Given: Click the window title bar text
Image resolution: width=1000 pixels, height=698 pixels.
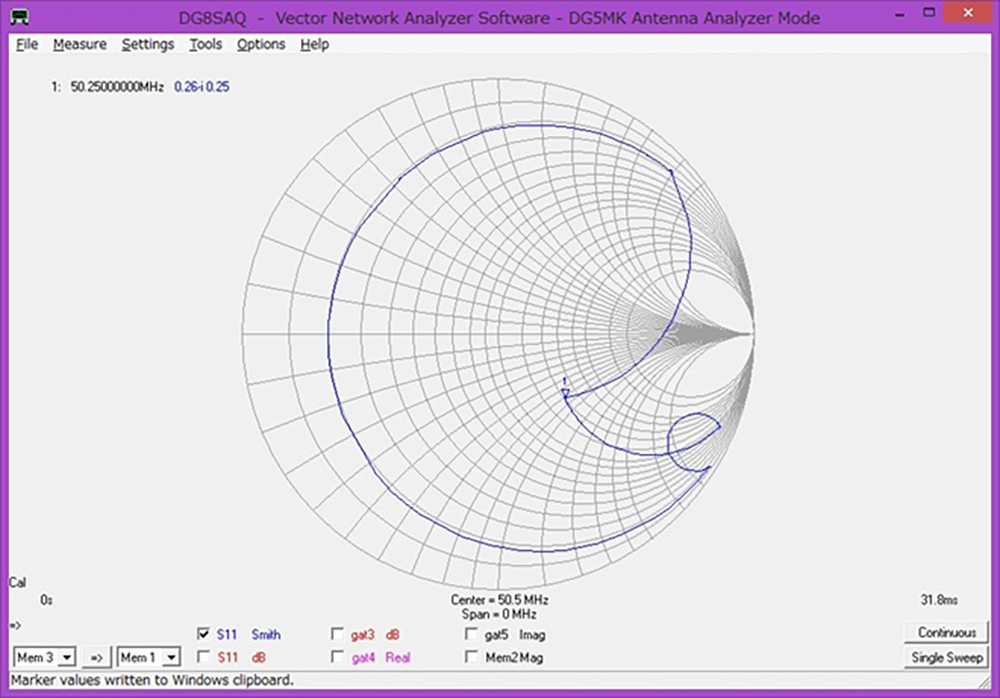Looking at the screenshot, I should click(499, 17).
